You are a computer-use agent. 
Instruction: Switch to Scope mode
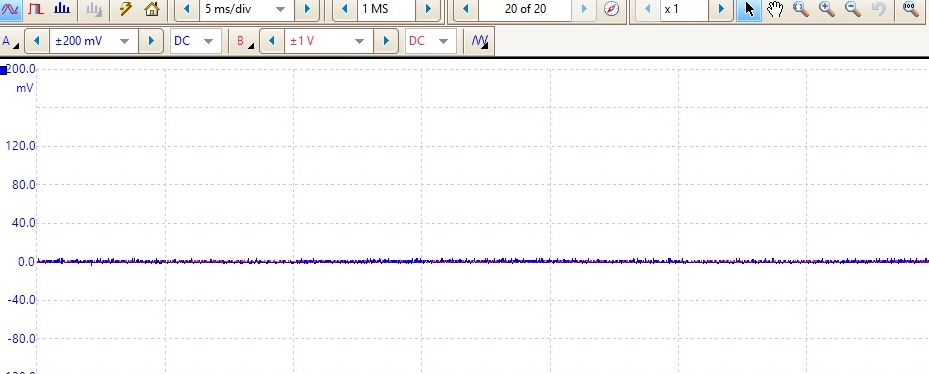click(10, 9)
